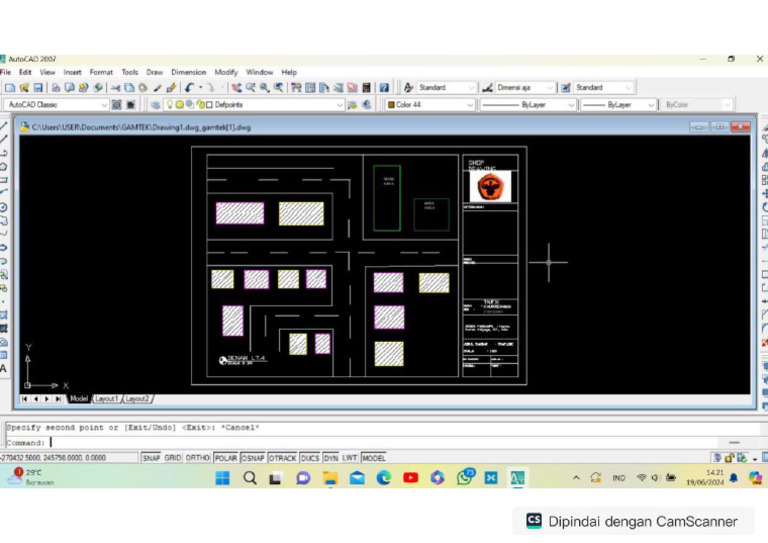Switch to the Layout1 tab
This screenshot has width=768, height=543.
coord(107,399)
